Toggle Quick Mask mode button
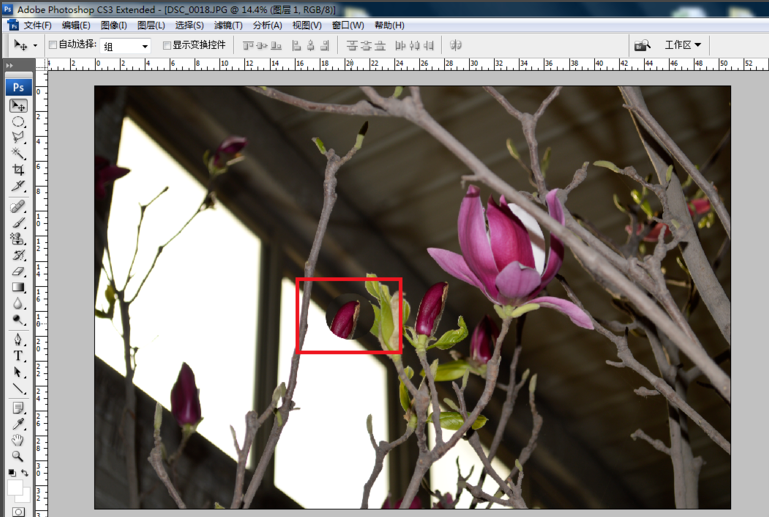Image resolution: width=769 pixels, height=517 pixels. tap(18, 512)
